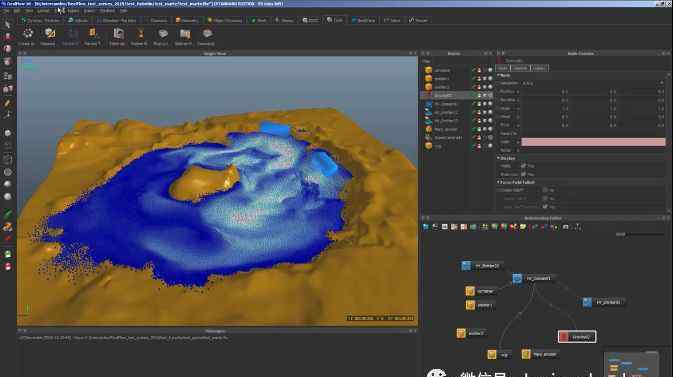This screenshot has height=377, width=673.
Task: Click the minimap thumbnail in Relationship Editor
Action: pos(631,364)
